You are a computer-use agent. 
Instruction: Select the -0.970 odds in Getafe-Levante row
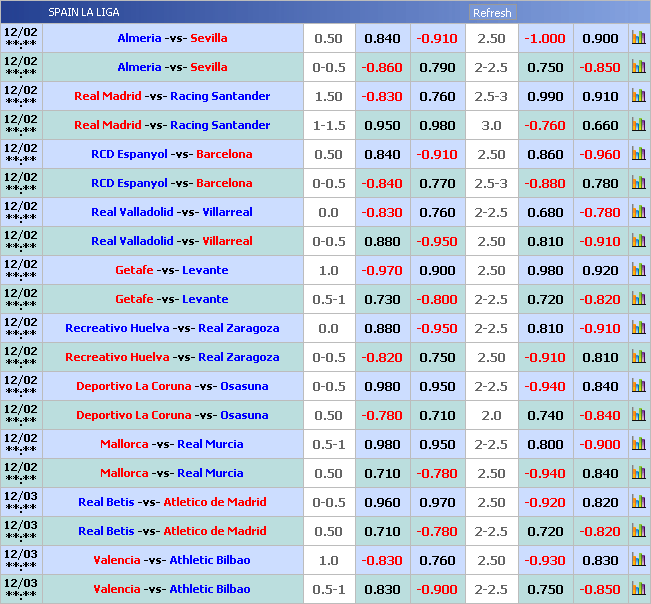382,270
